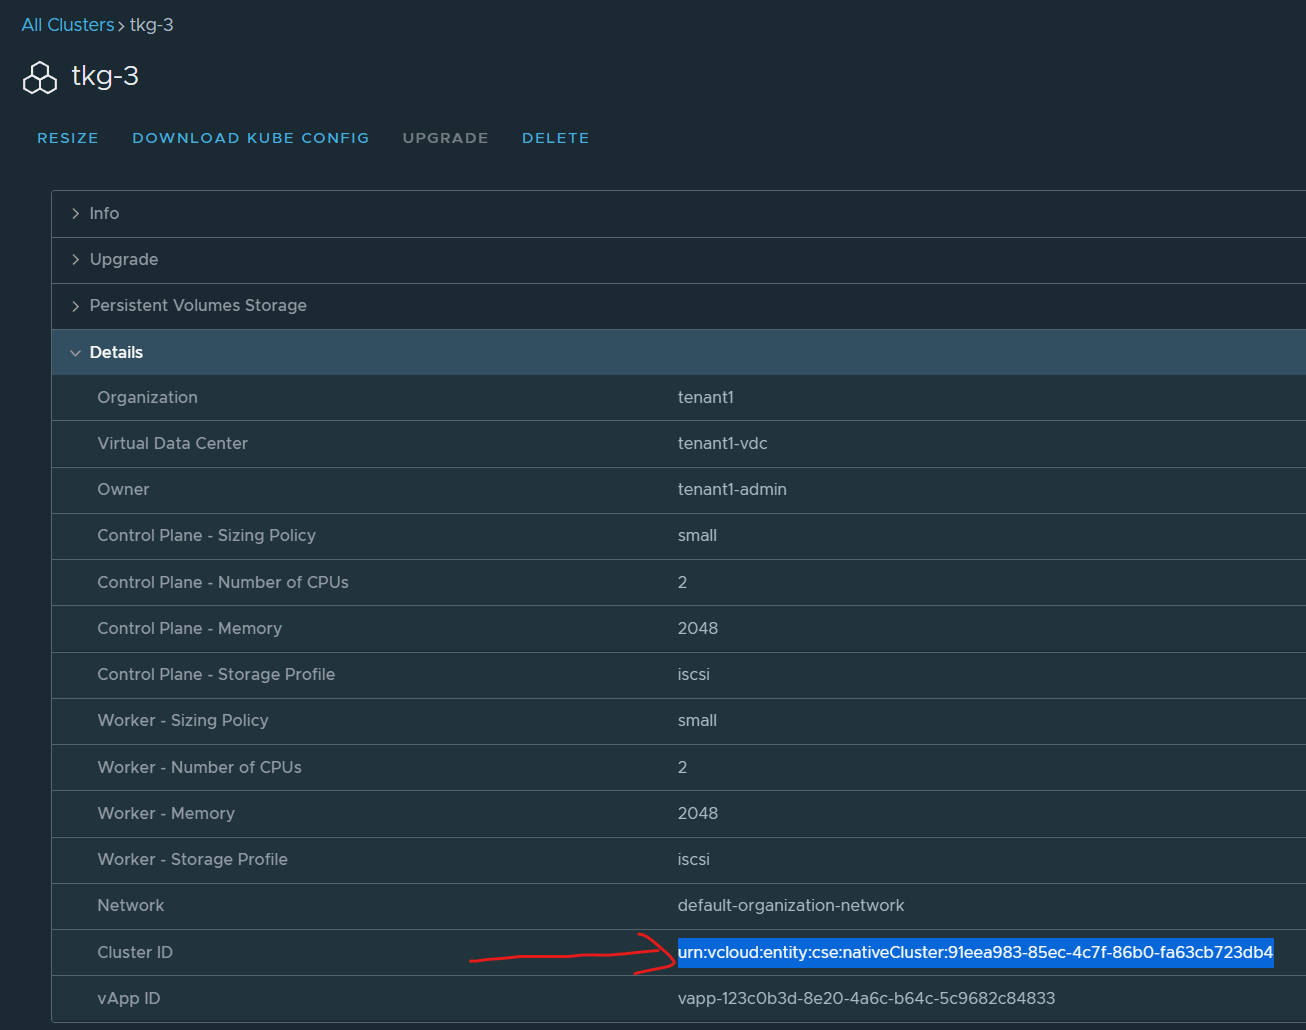Open the Persistent Volumes Storage section

click(197, 305)
